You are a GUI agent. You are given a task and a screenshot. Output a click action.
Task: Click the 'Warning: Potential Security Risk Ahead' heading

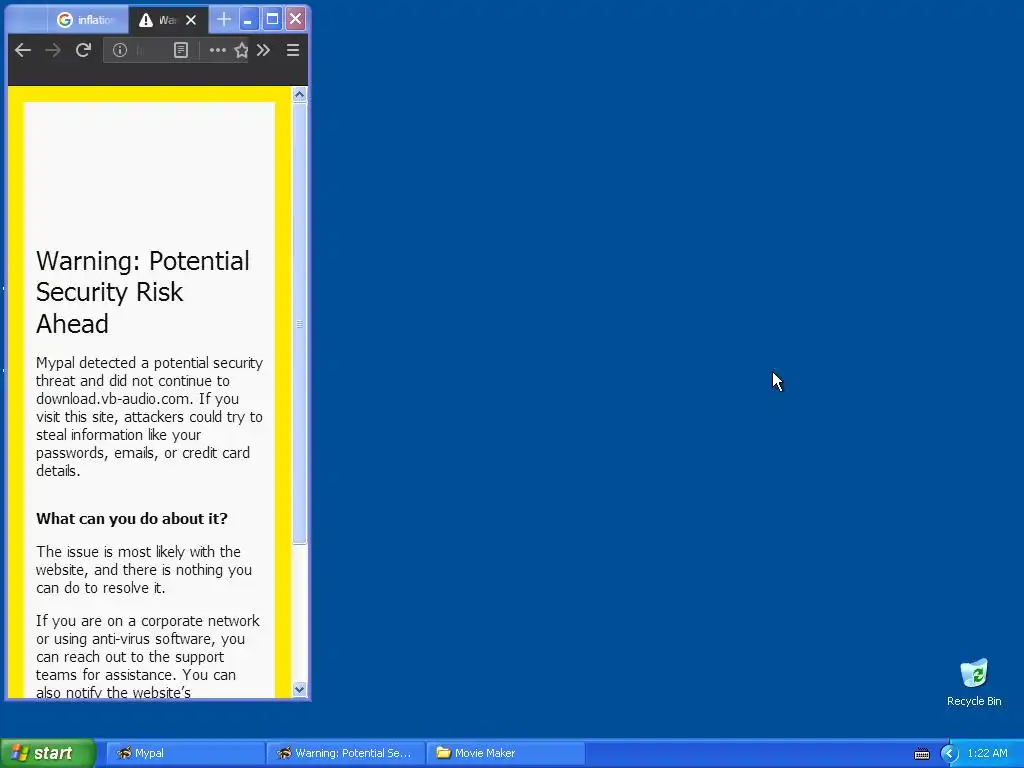point(142,292)
